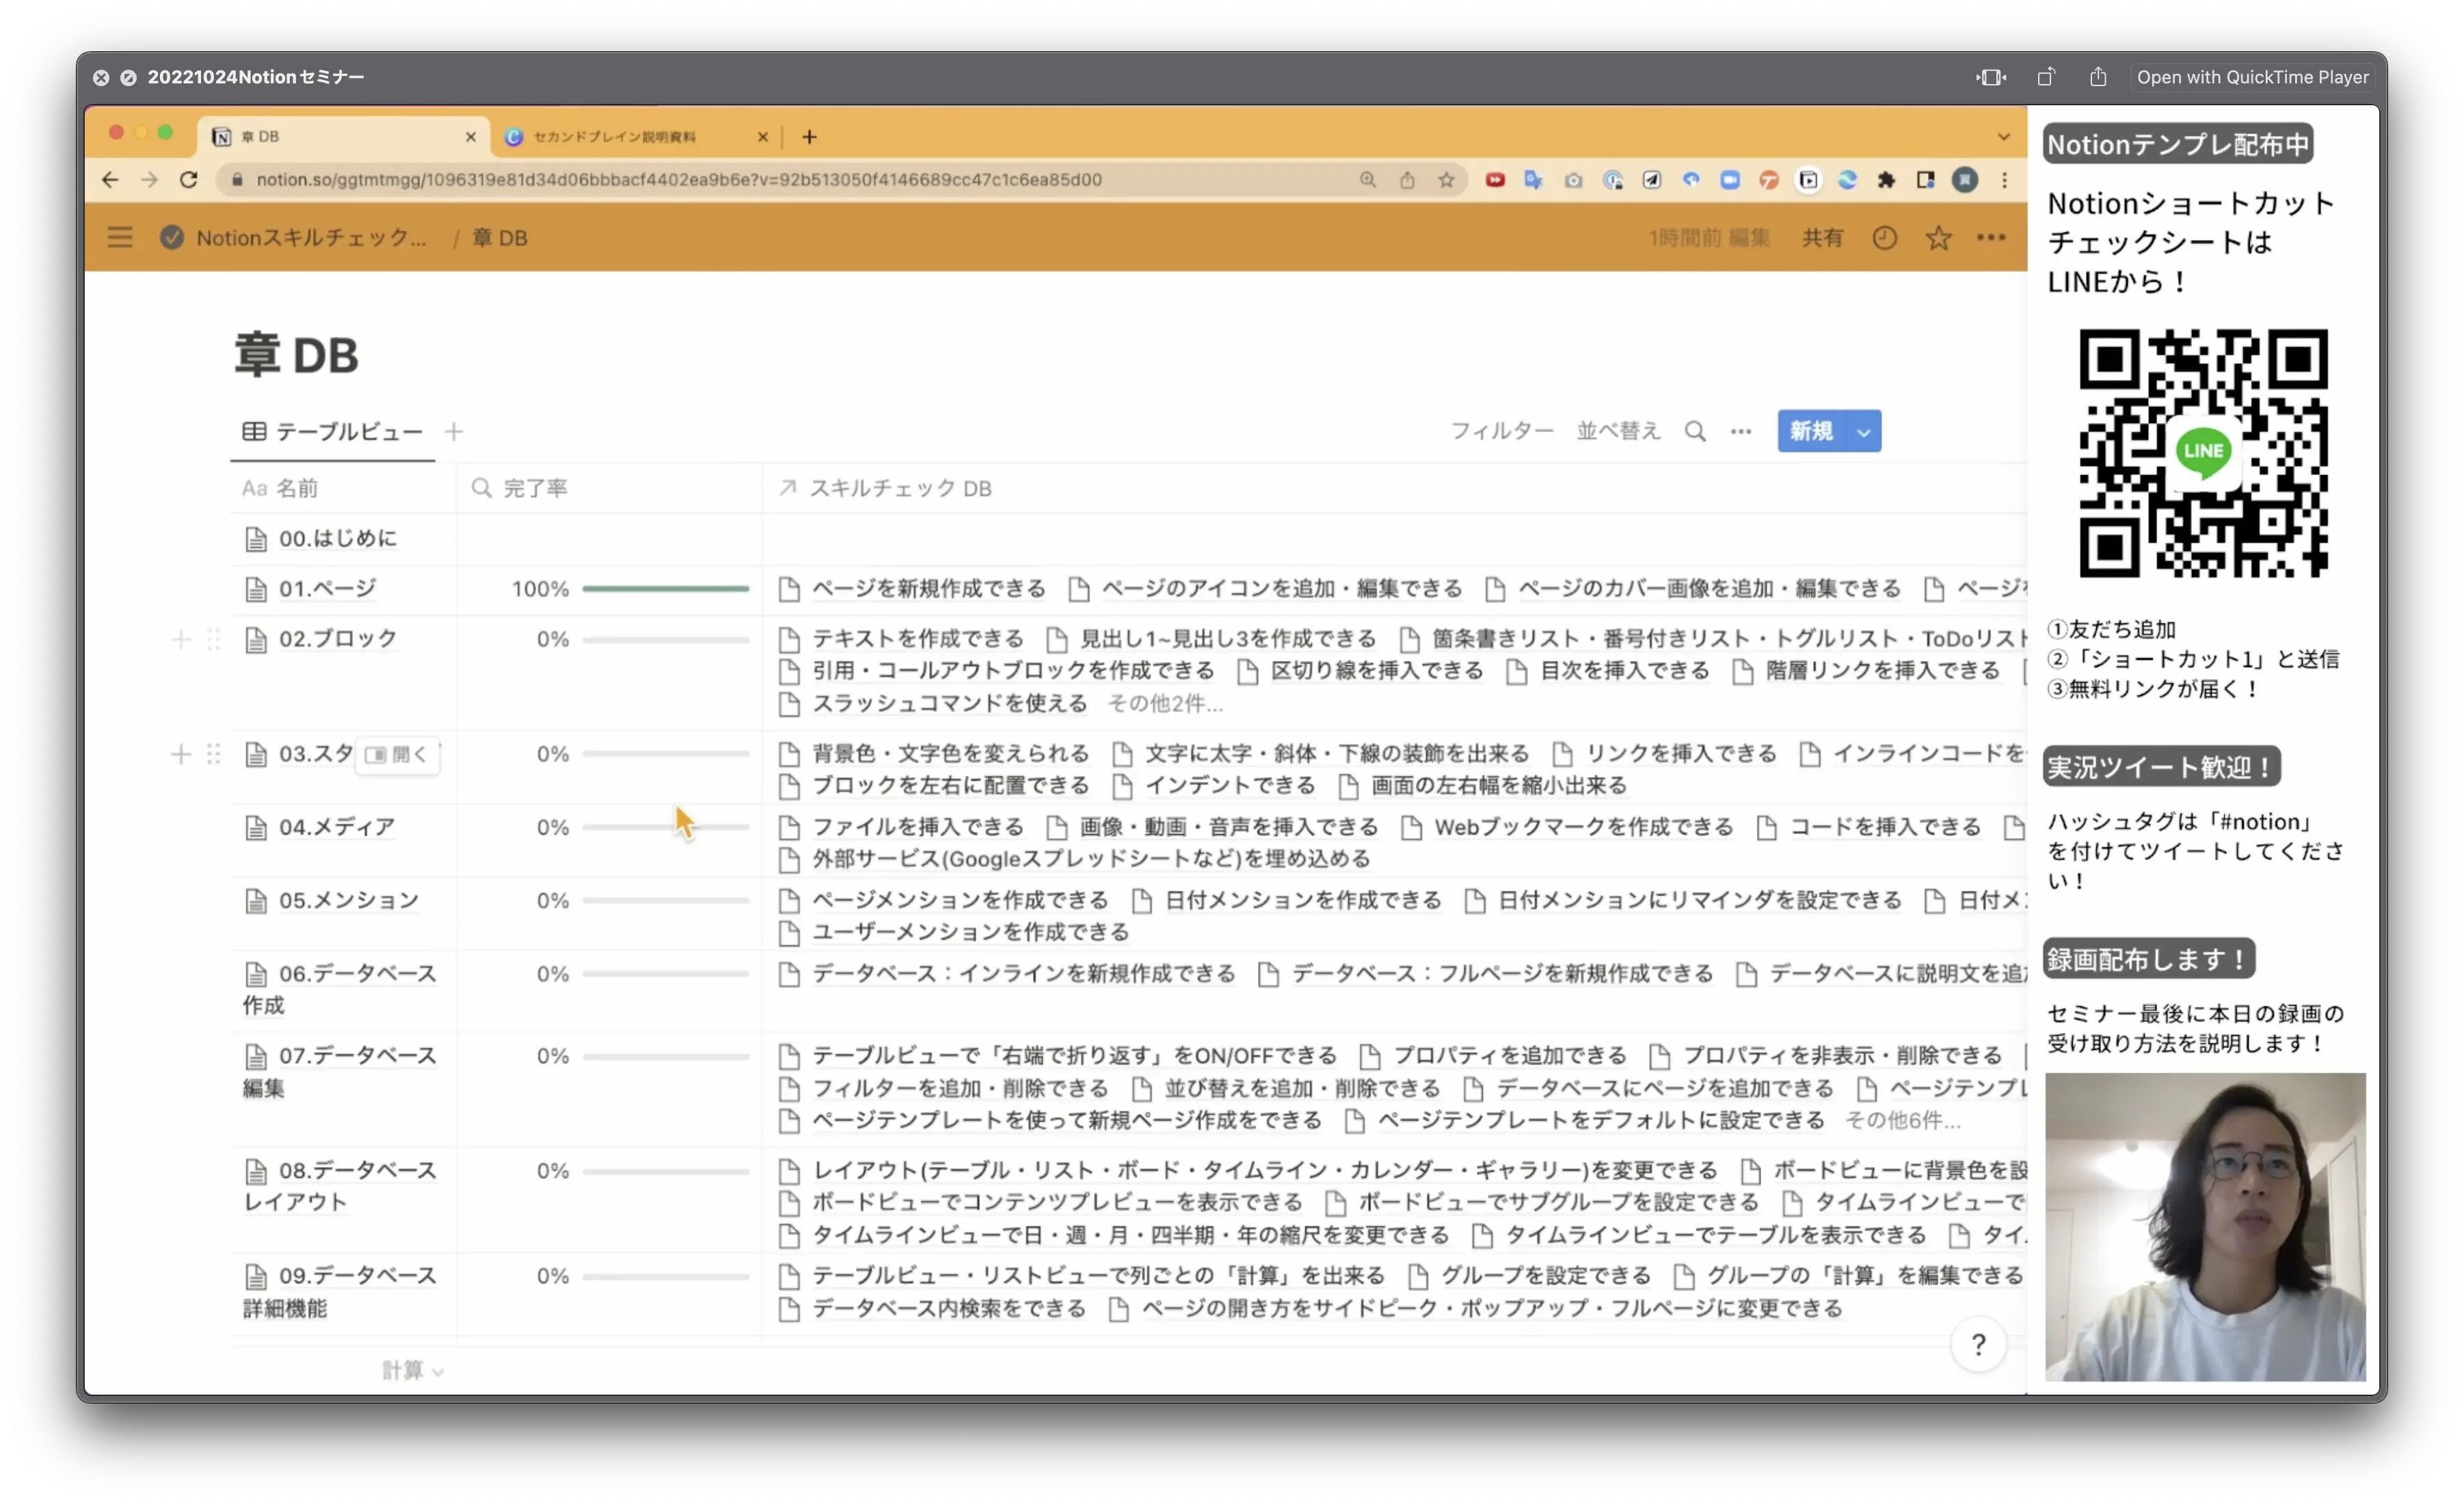
Task: Click the 新規 new button
Action: [x=1811, y=431]
